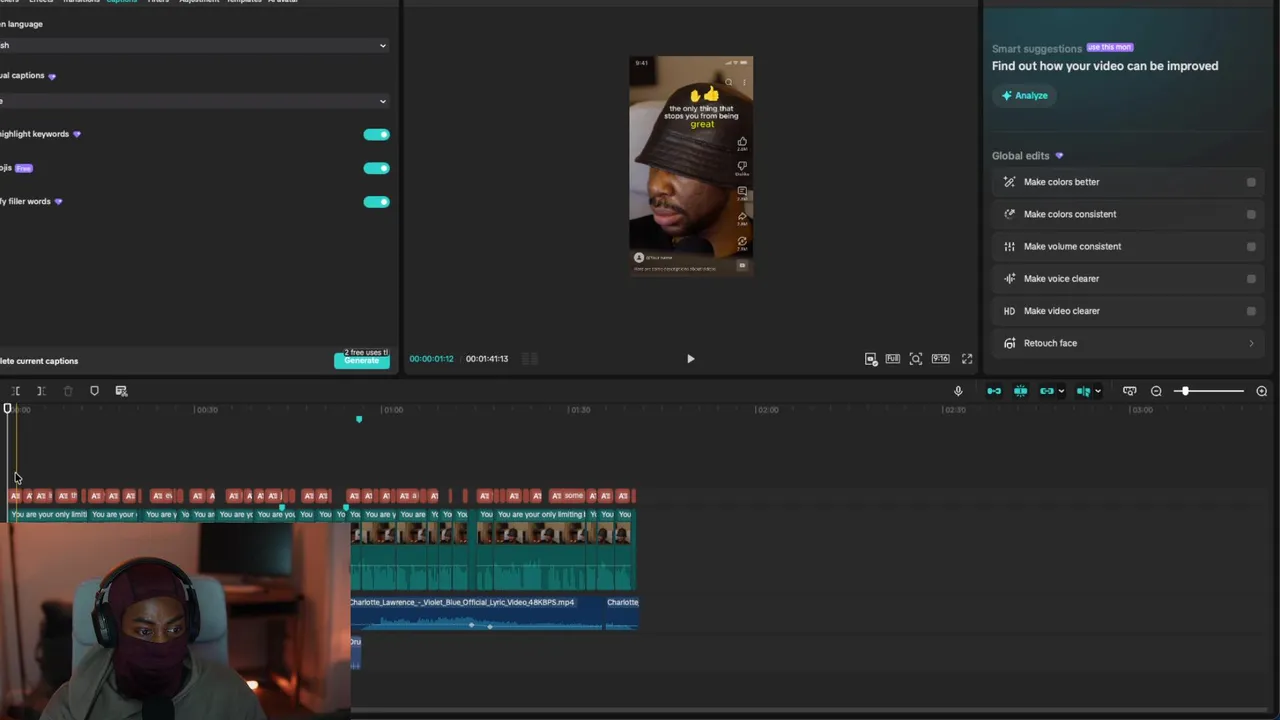Click the pro diamond beside filler words

click(58, 202)
